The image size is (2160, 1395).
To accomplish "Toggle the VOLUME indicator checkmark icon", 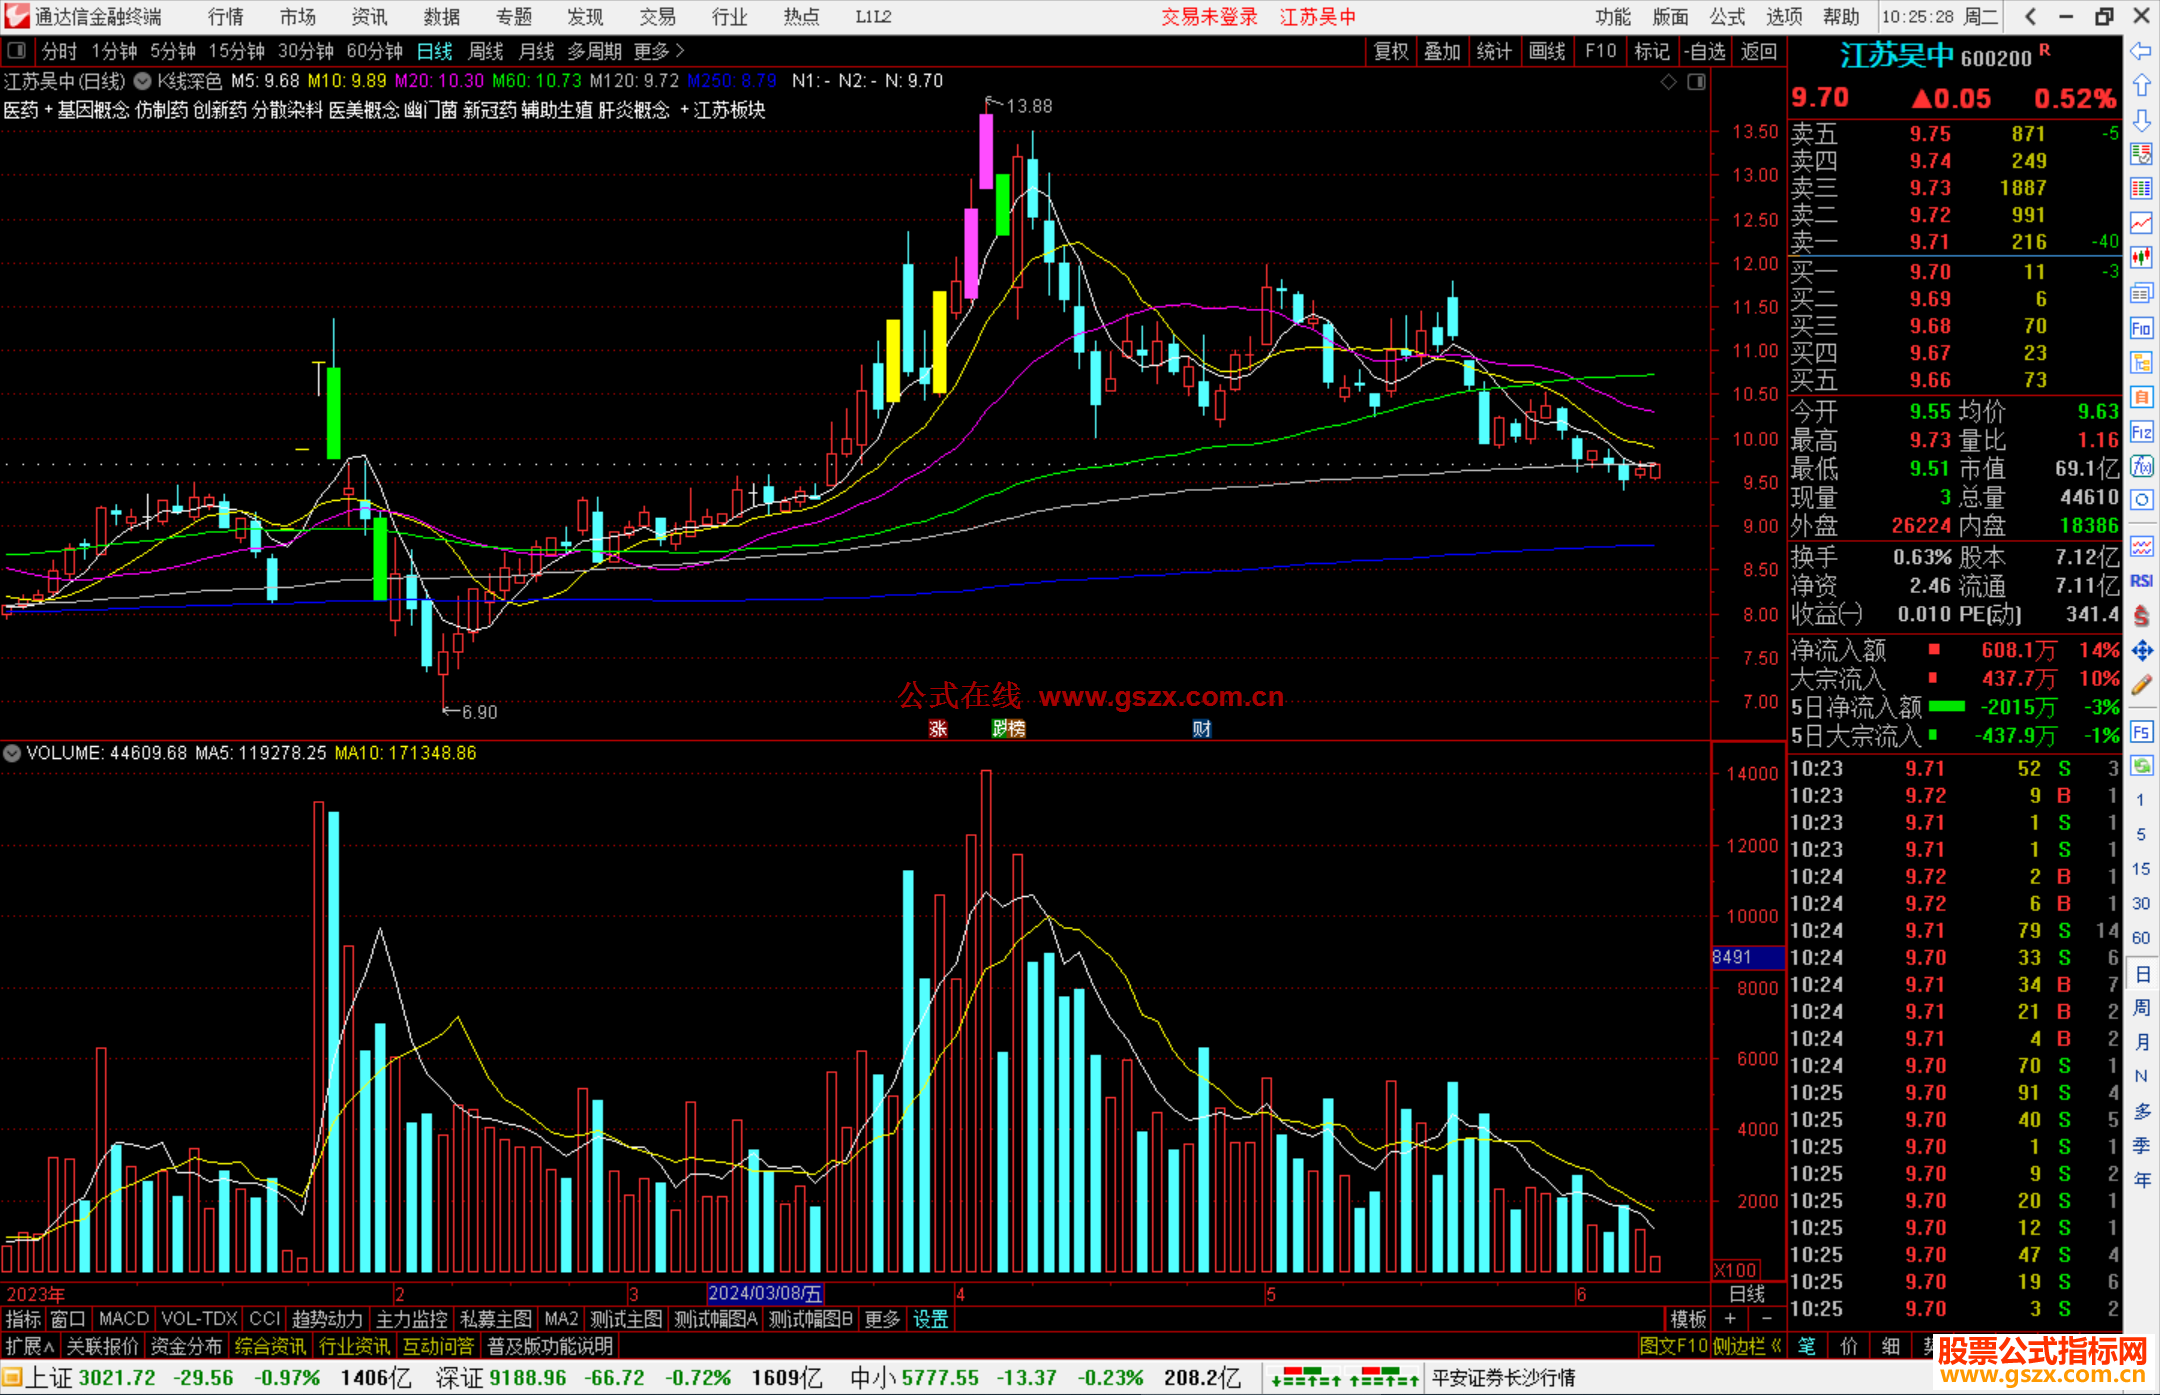I will [12, 753].
